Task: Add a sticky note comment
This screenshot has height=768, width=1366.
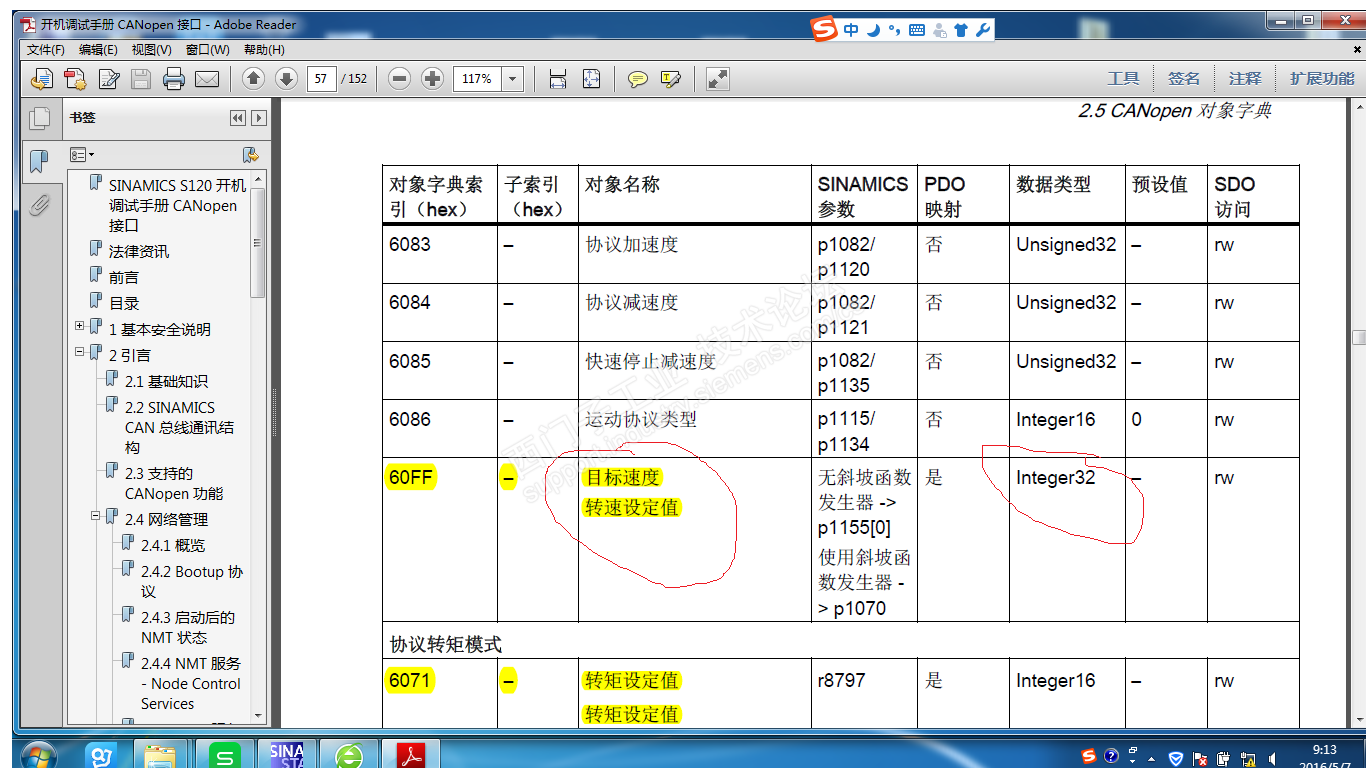Action: click(637, 78)
